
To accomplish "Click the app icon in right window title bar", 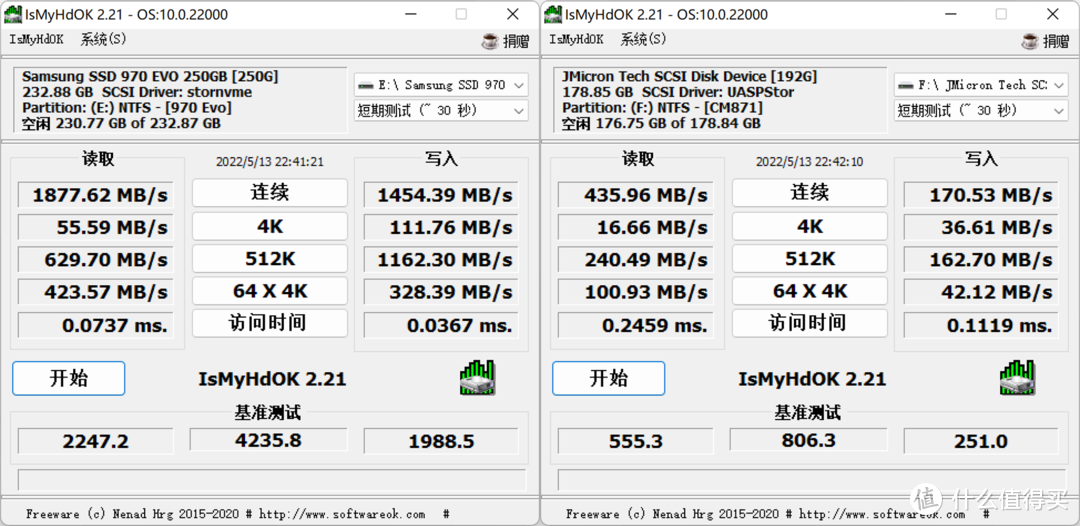I will point(552,14).
